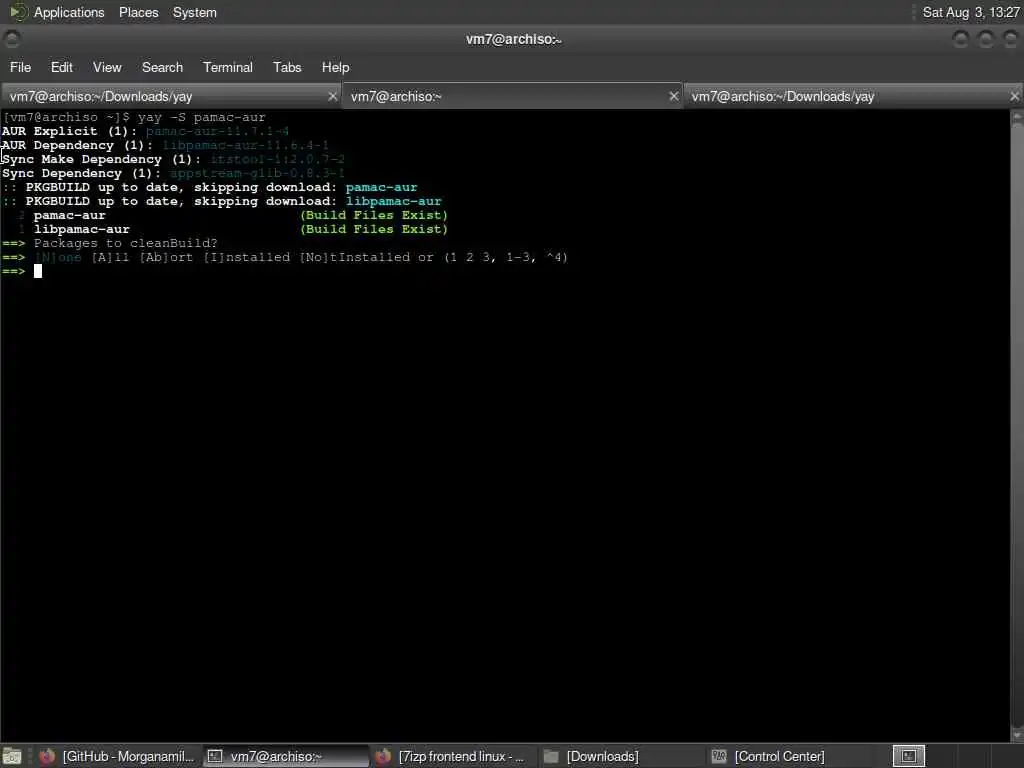Screen dimensions: 1024x768
Task: Open the Applications menu in top panel
Action: click(x=69, y=12)
